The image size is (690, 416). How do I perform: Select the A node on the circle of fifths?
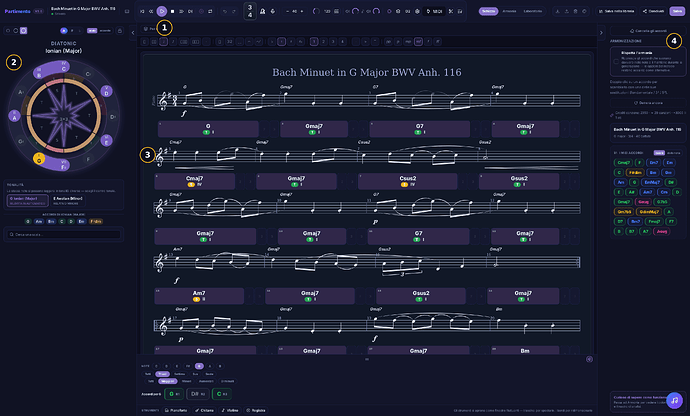15,116
